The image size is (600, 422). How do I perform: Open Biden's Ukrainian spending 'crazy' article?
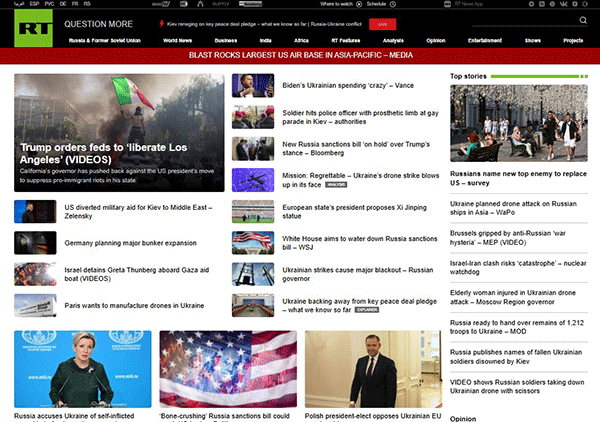348,86
